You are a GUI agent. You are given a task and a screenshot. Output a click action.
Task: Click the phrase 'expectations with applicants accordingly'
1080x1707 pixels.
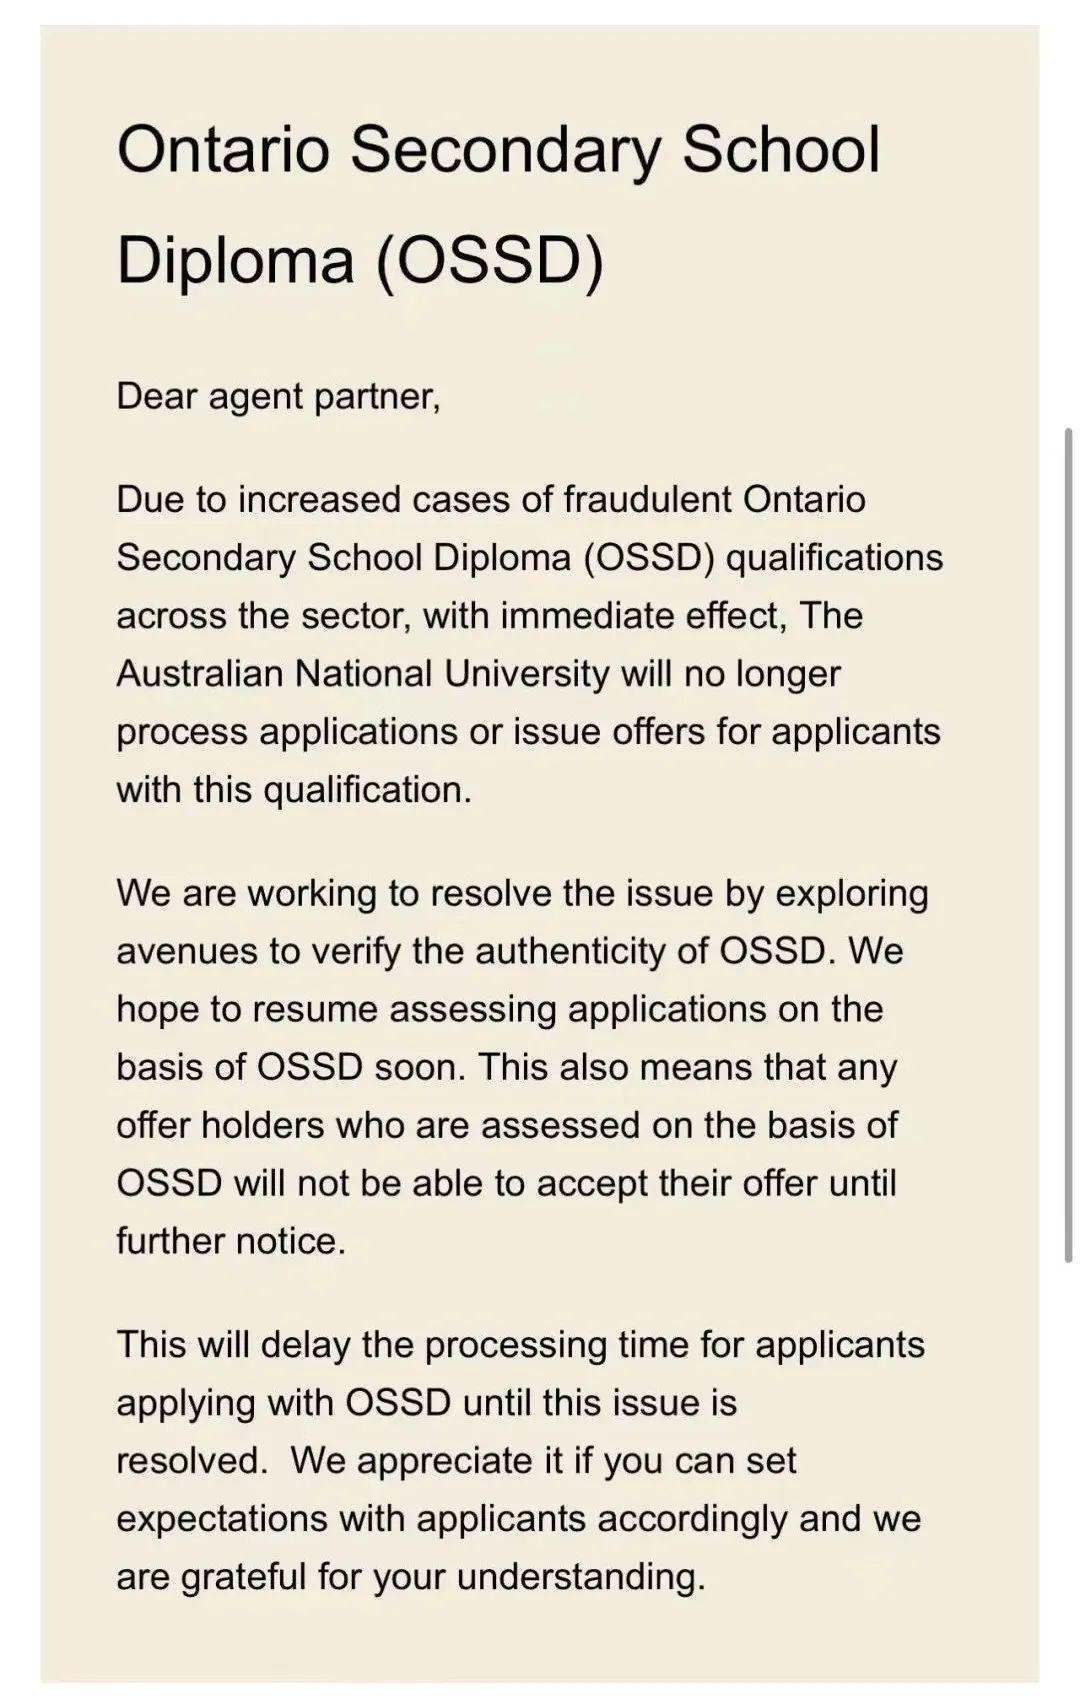pos(452,1519)
